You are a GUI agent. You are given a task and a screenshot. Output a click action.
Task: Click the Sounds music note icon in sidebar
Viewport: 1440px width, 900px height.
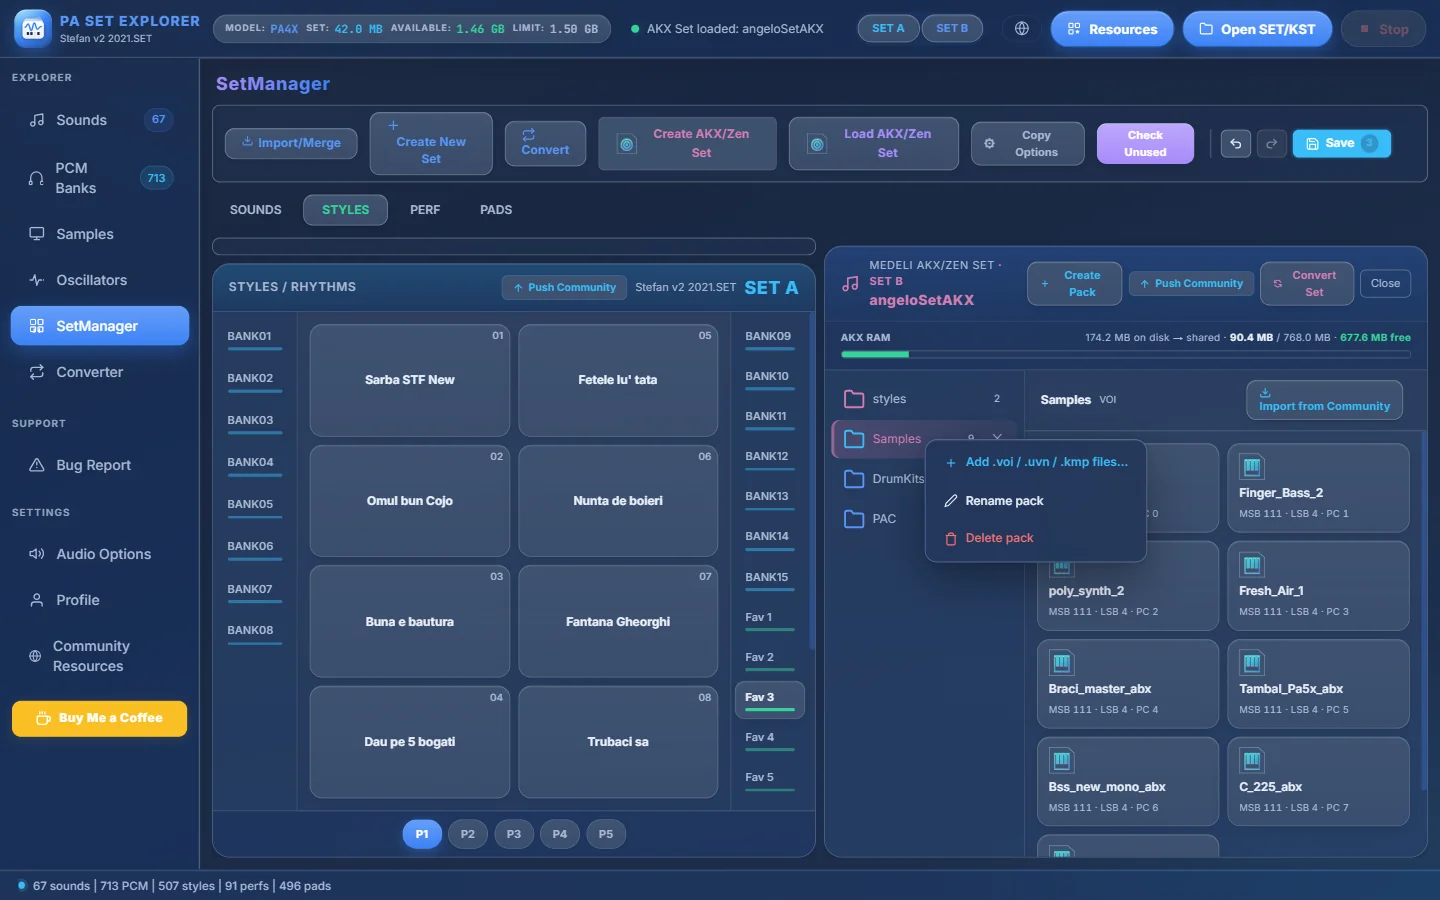37,120
